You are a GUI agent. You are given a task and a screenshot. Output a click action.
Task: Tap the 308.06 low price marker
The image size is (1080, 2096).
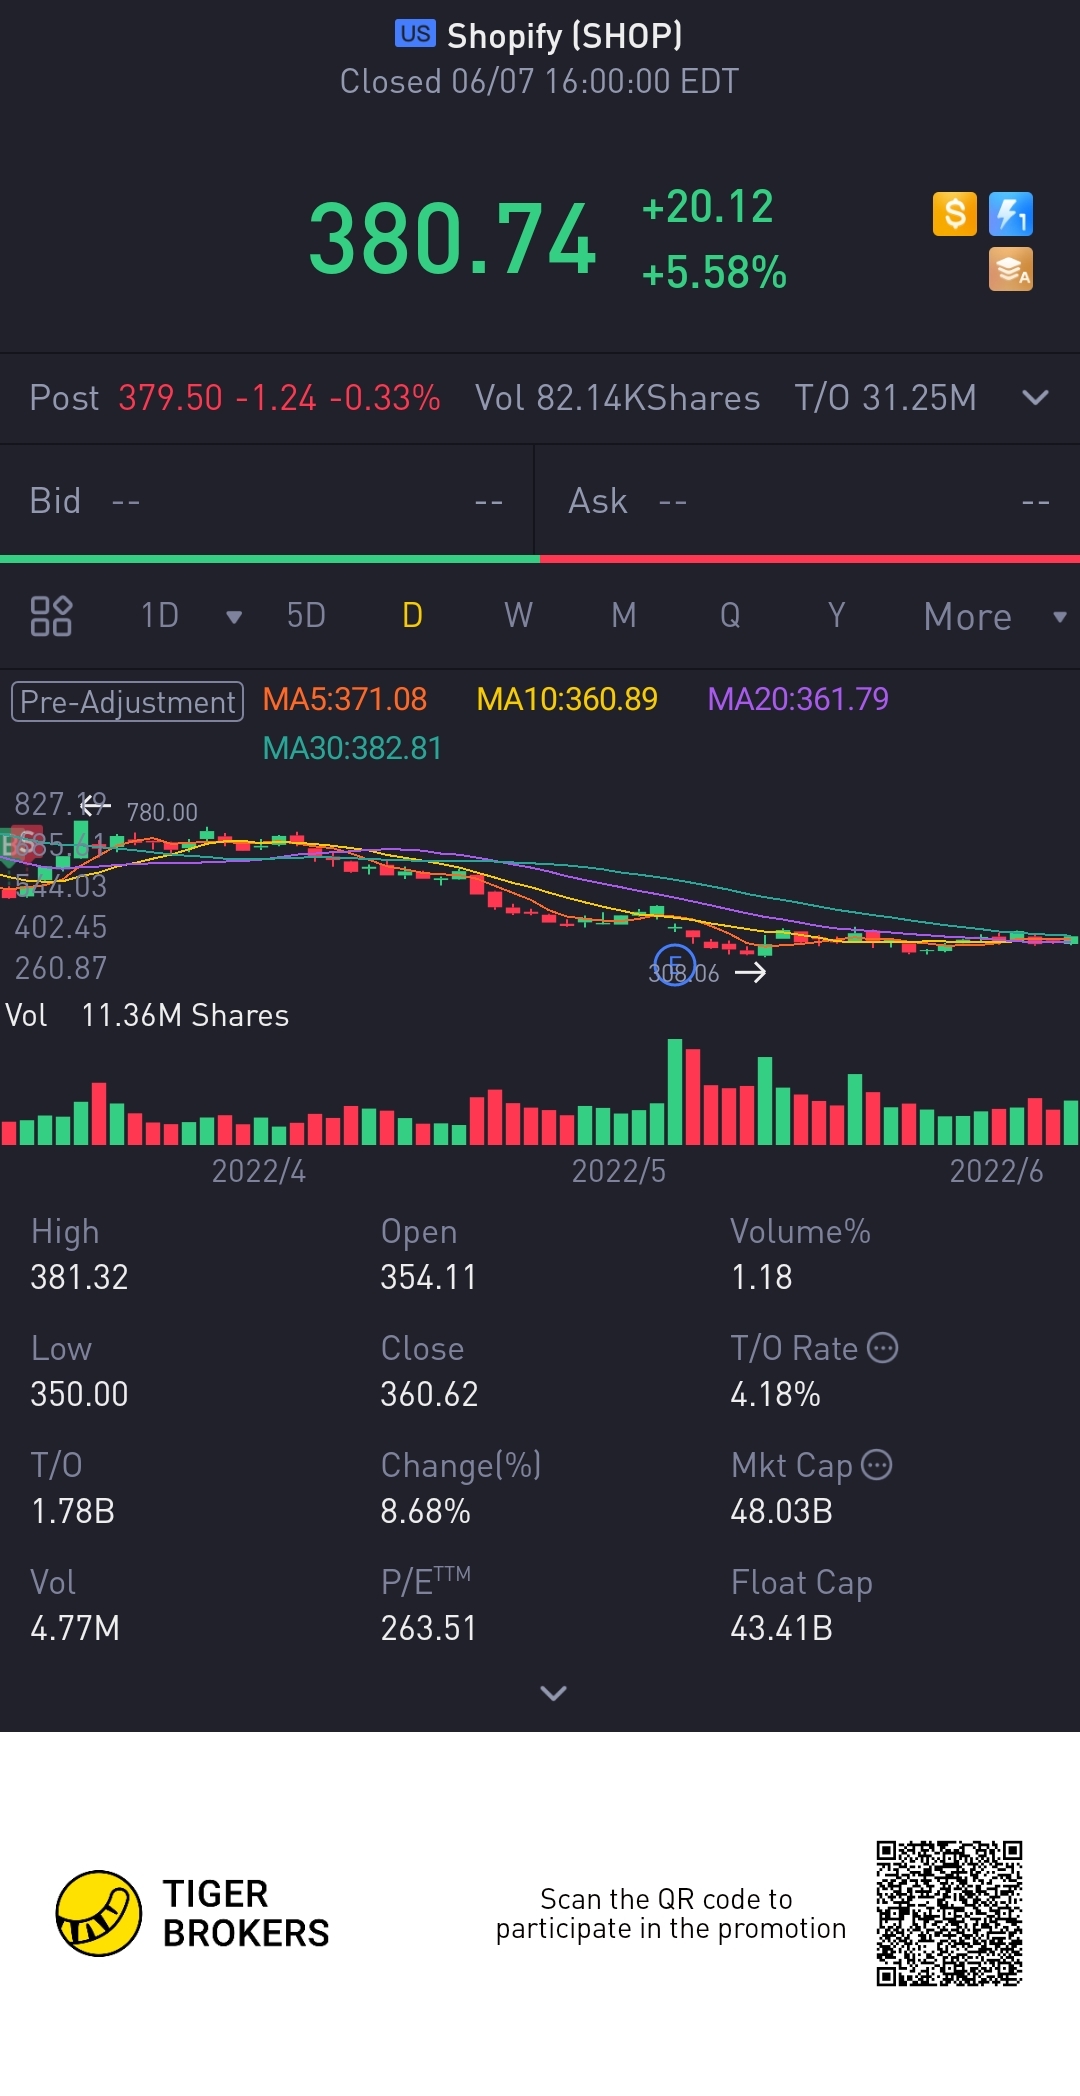point(684,973)
